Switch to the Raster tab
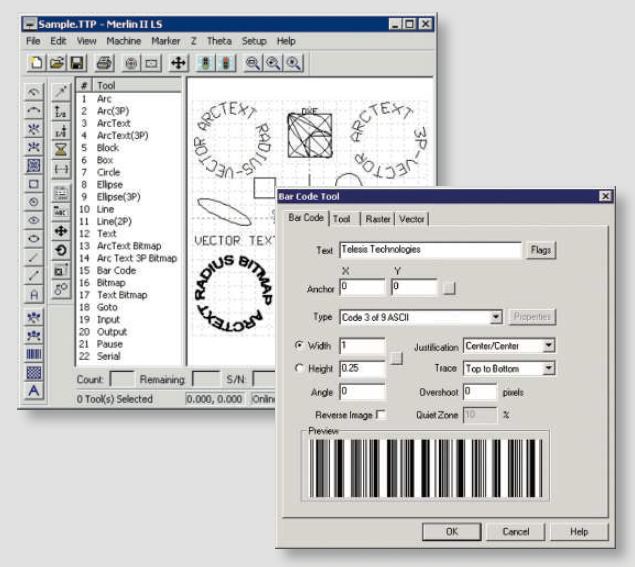635x567 pixels. click(378, 219)
